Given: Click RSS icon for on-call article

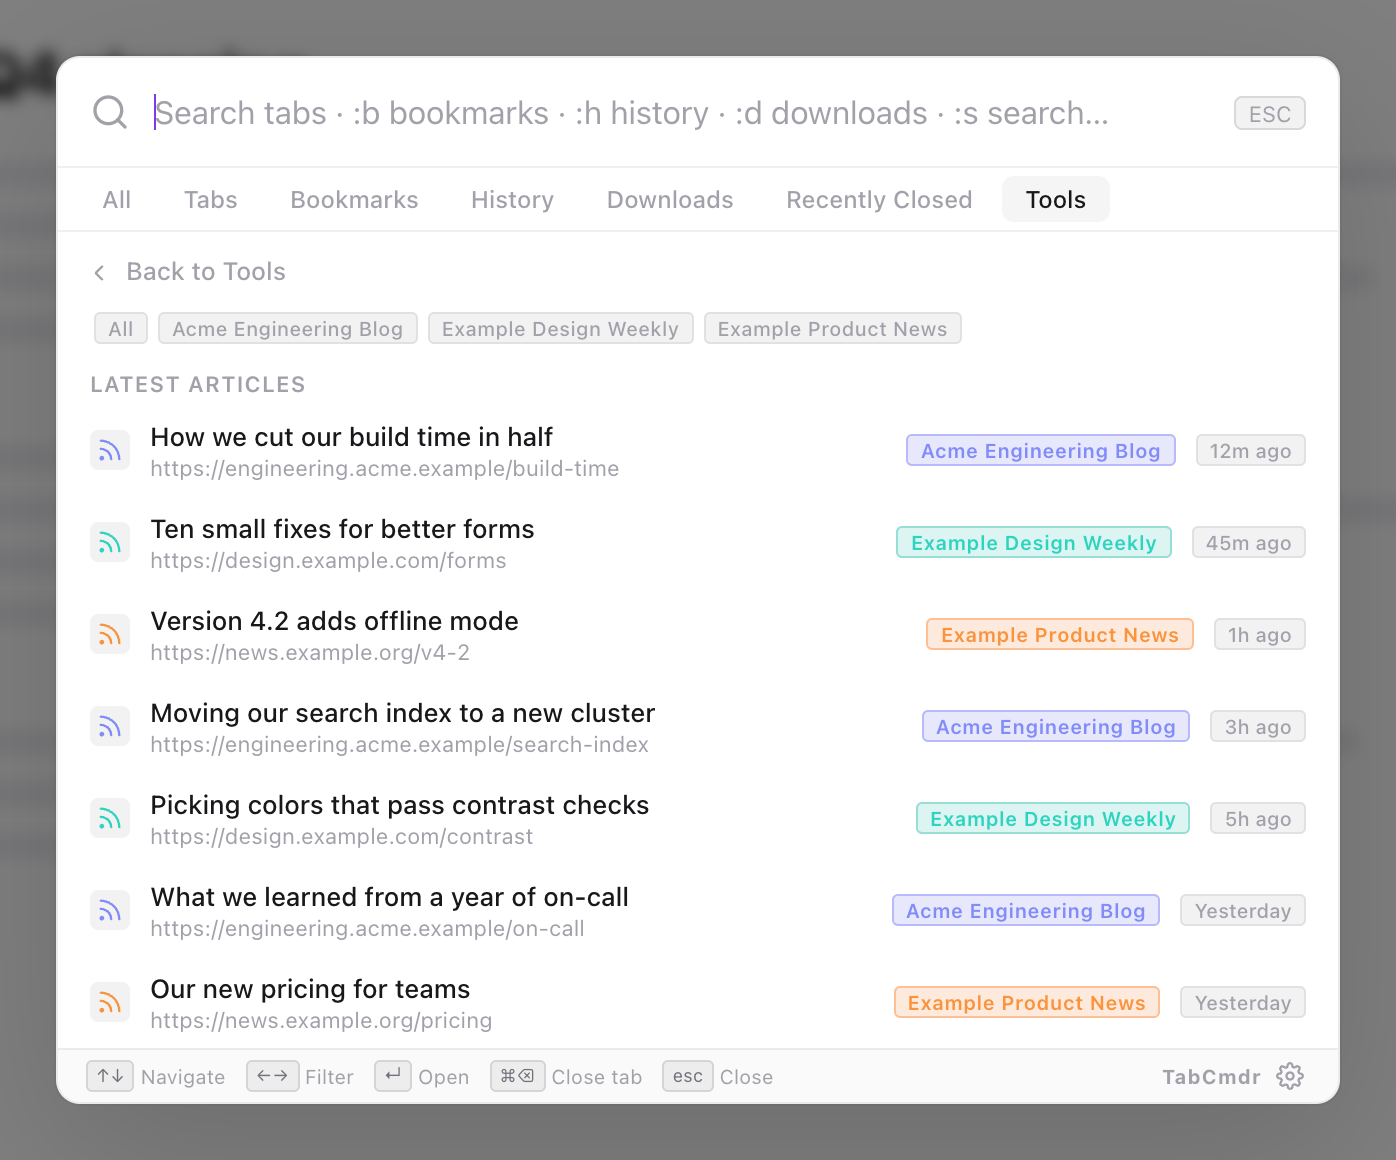Looking at the screenshot, I should click(x=110, y=911).
